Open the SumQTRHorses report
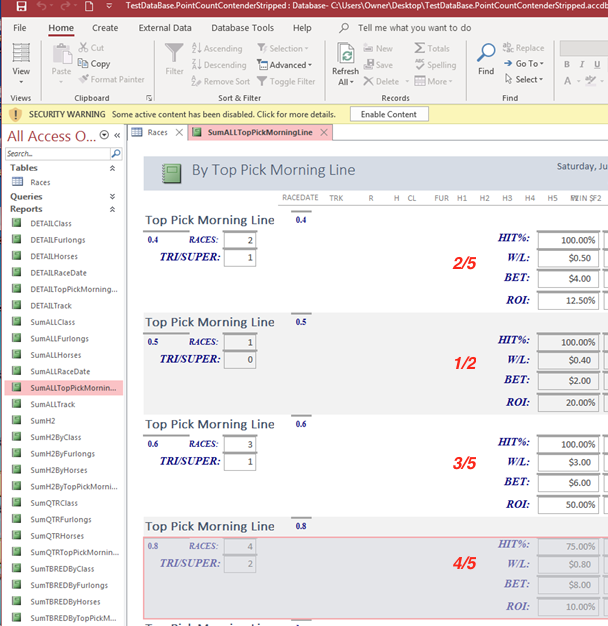The width and height of the screenshot is (608, 626). coord(57,536)
